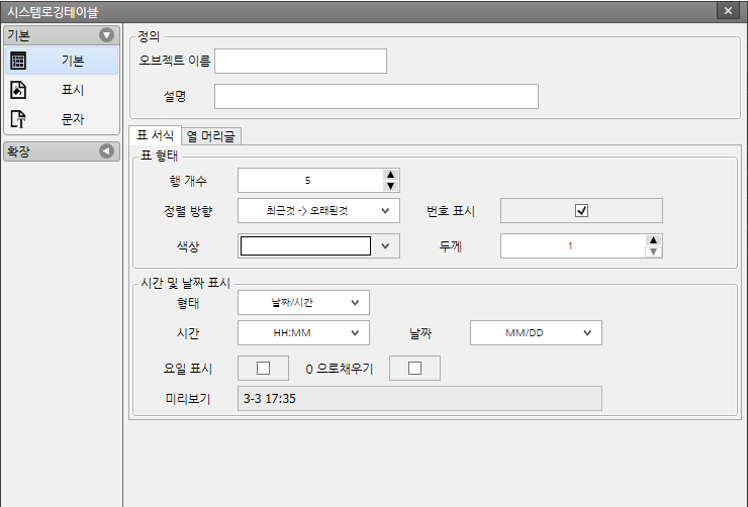The height and width of the screenshot is (507, 748).
Task: Click the 확장 section header text
Action: [x=19, y=152]
